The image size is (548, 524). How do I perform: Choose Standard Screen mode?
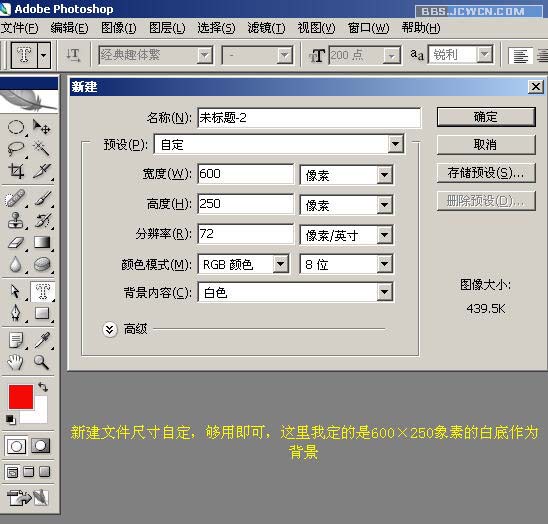coord(12,472)
